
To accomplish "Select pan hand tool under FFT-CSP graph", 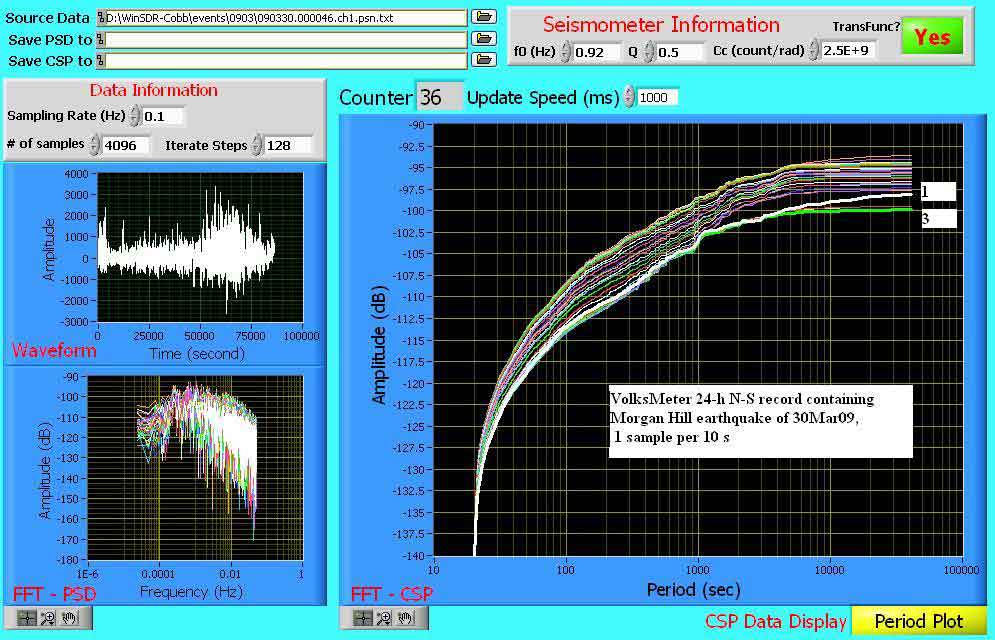I will tap(405, 618).
